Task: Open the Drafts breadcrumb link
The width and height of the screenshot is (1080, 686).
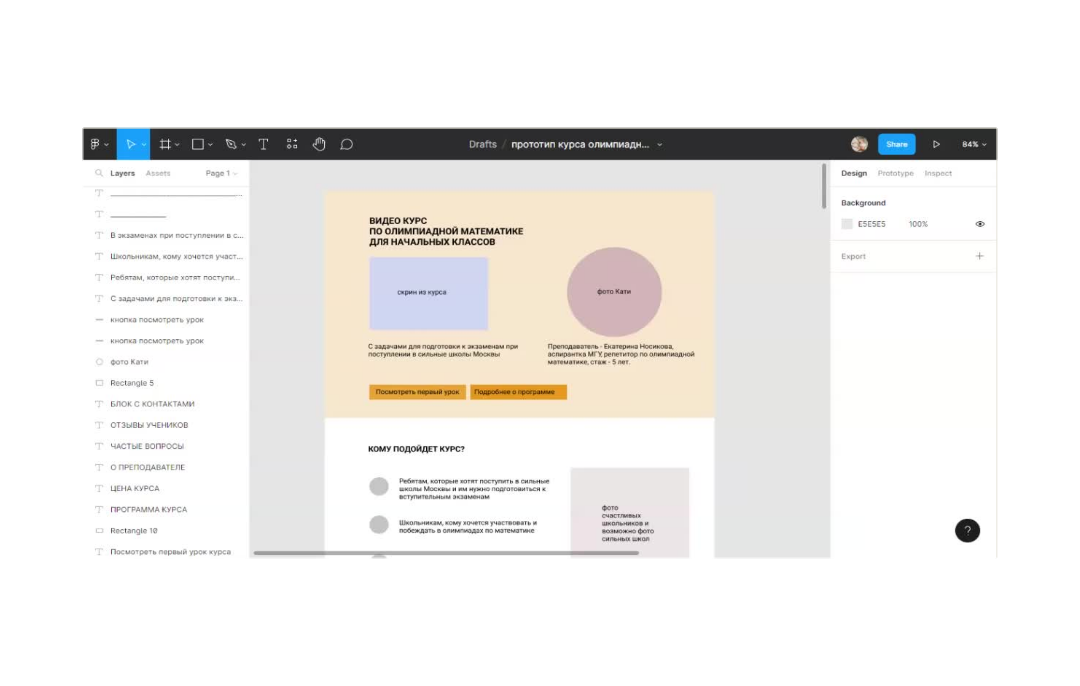Action: 483,144
